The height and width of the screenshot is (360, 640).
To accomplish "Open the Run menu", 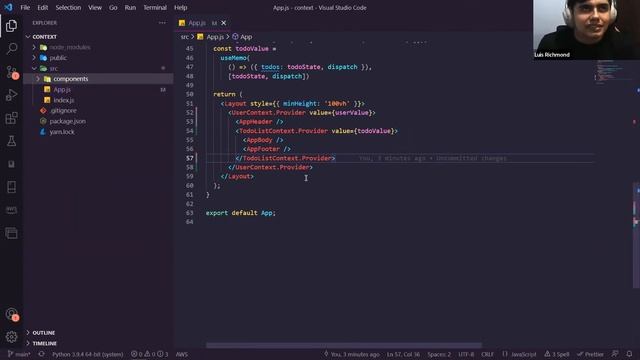I will click(130, 7).
